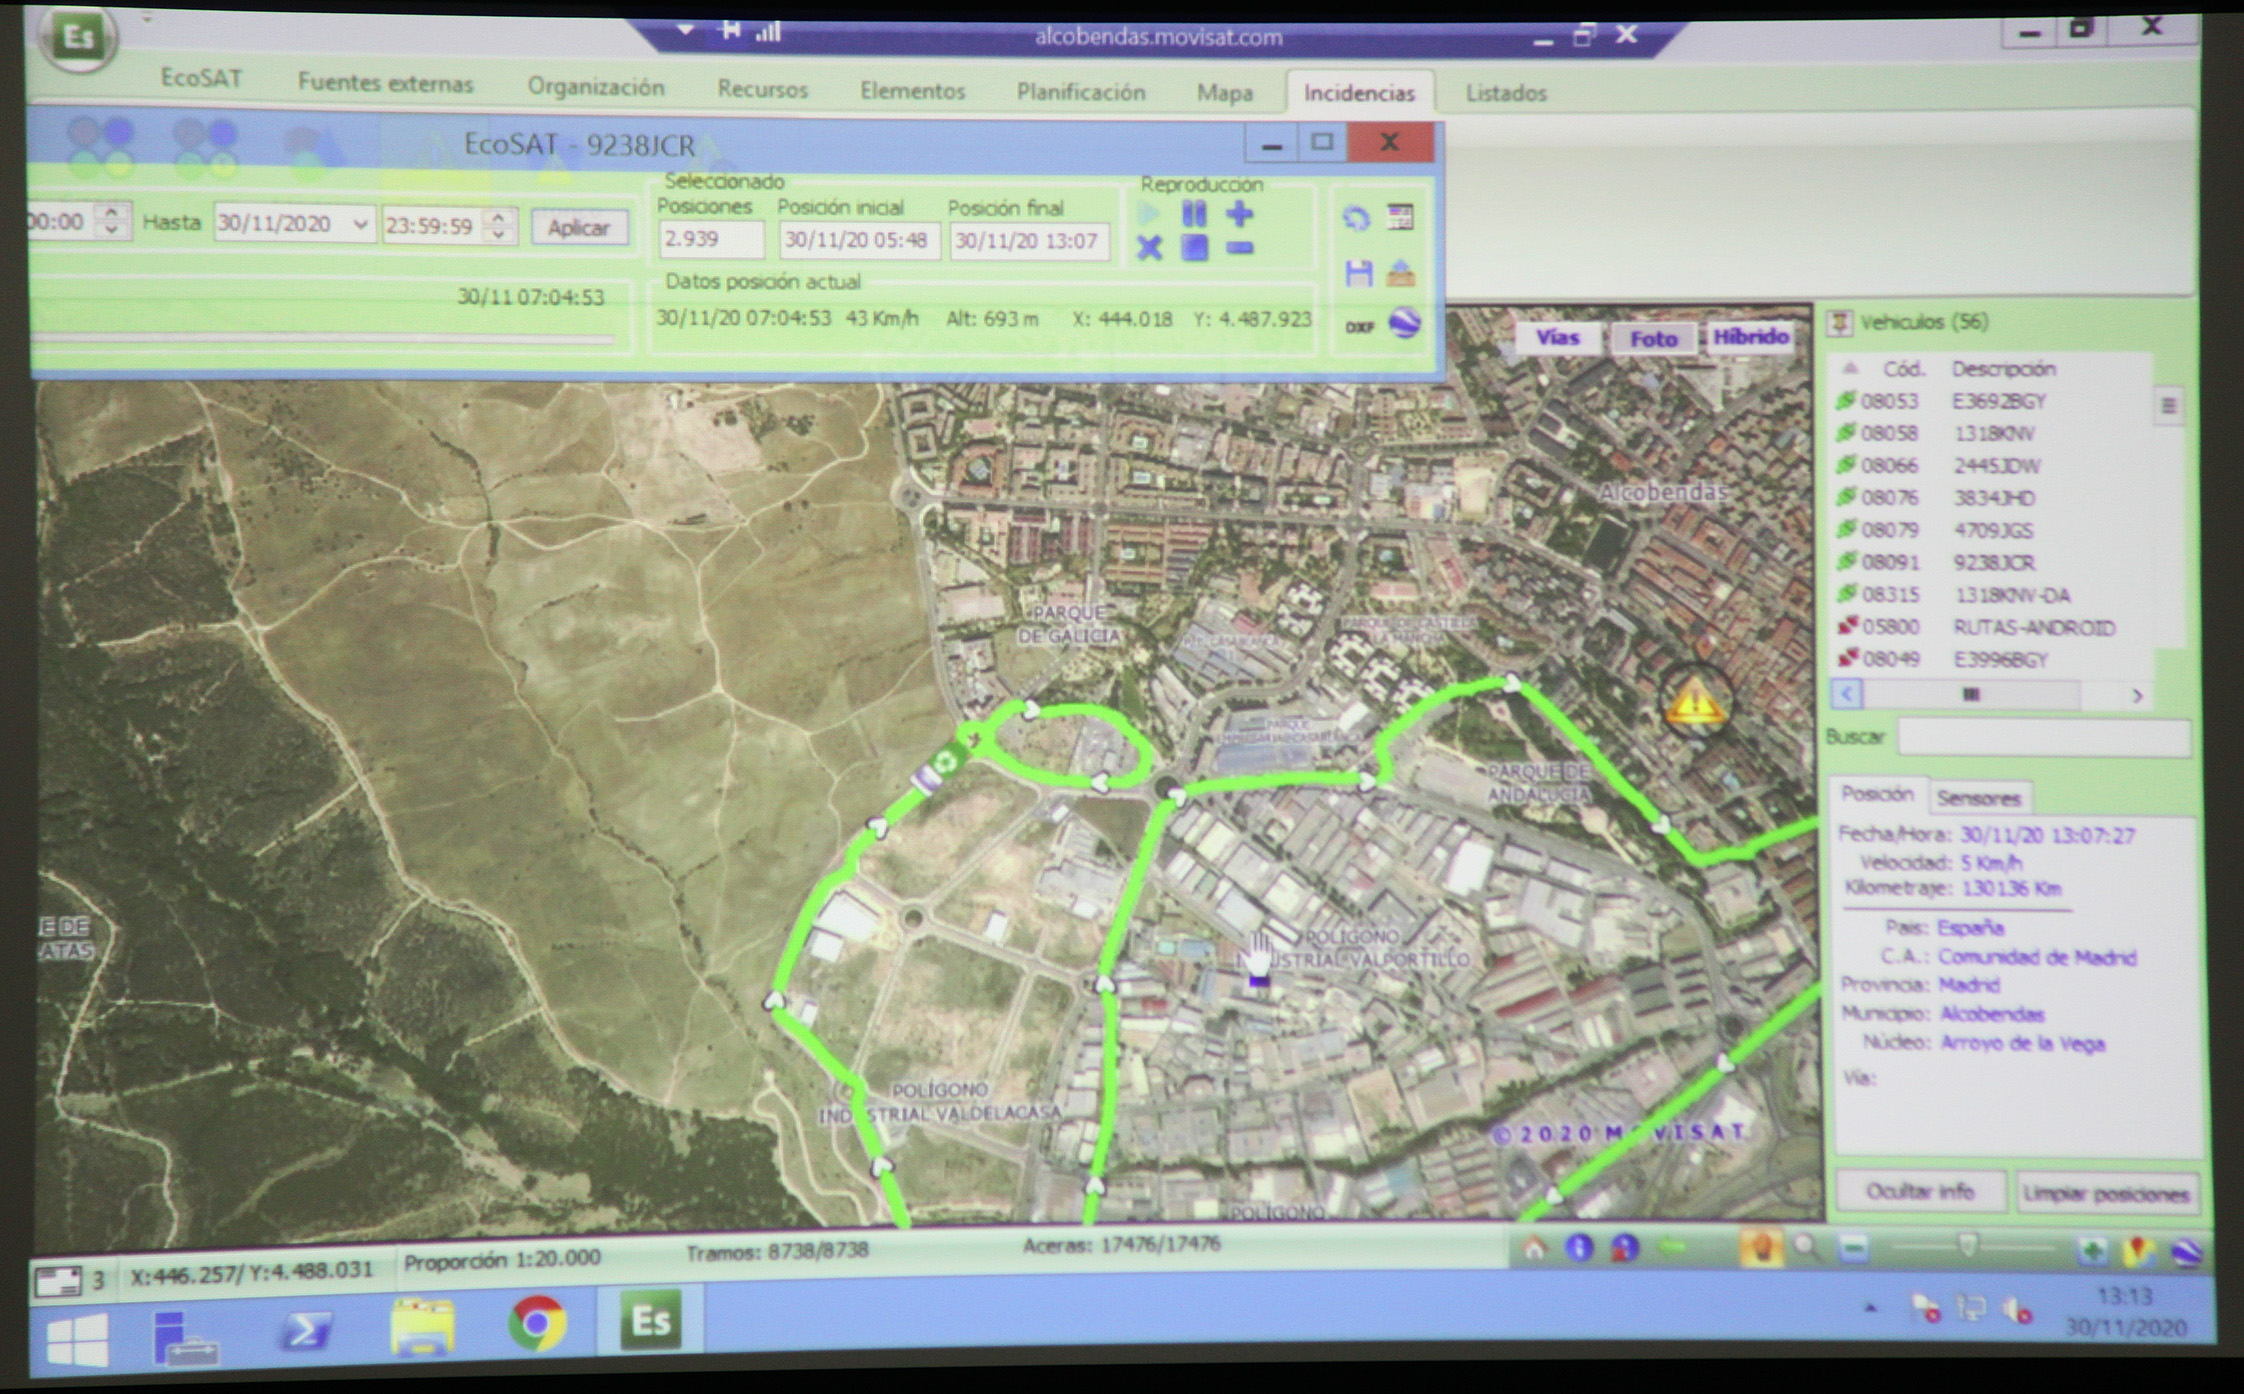This screenshot has height=1394, width=2244.
Task: Open route in Google Earth from EcoSAT window
Action: click(1405, 323)
